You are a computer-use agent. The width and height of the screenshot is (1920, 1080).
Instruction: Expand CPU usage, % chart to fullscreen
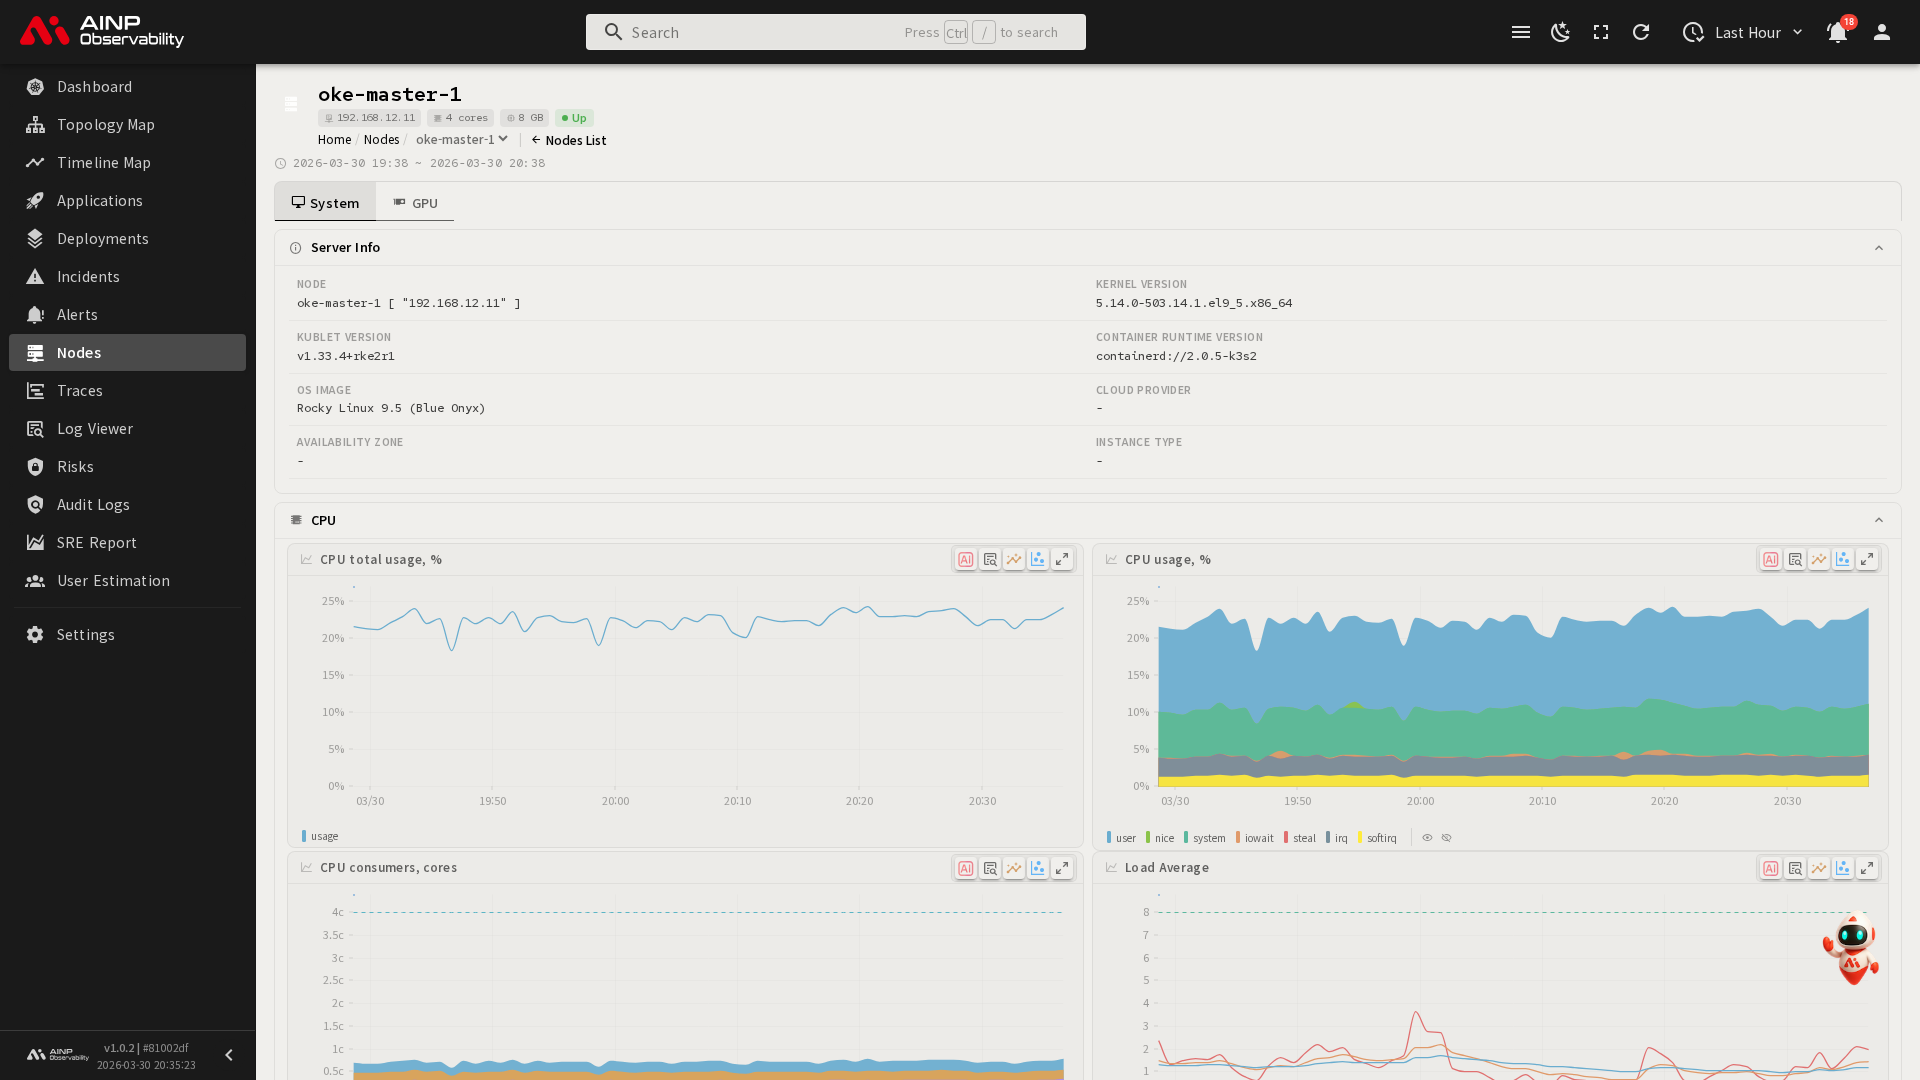tap(1867, 560)
